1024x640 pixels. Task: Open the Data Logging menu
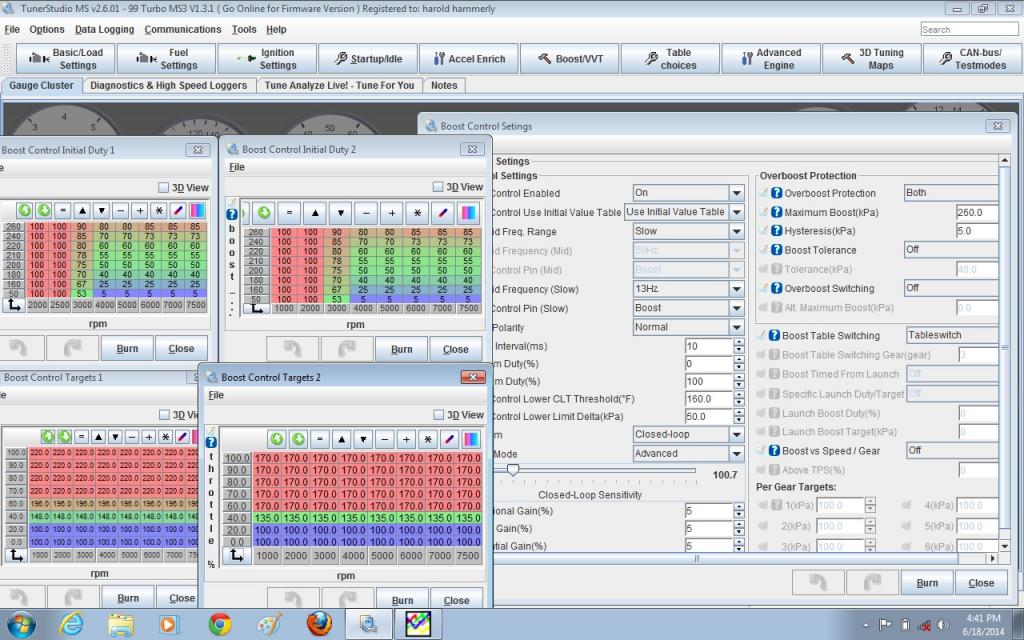(104, 29)
